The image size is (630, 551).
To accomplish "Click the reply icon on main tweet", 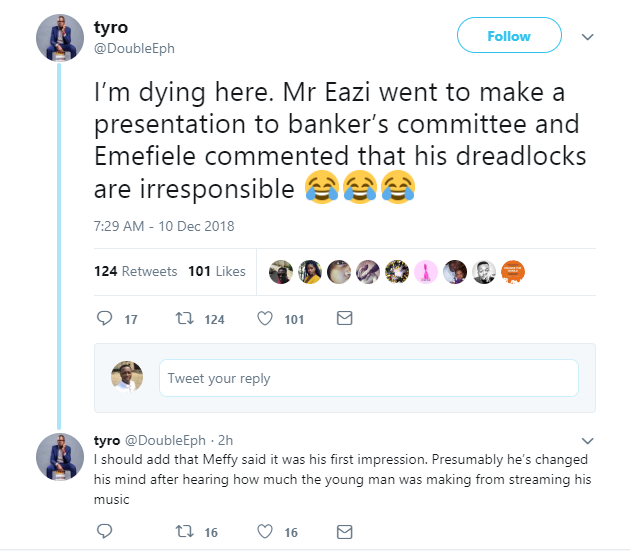I will point(105,319).
